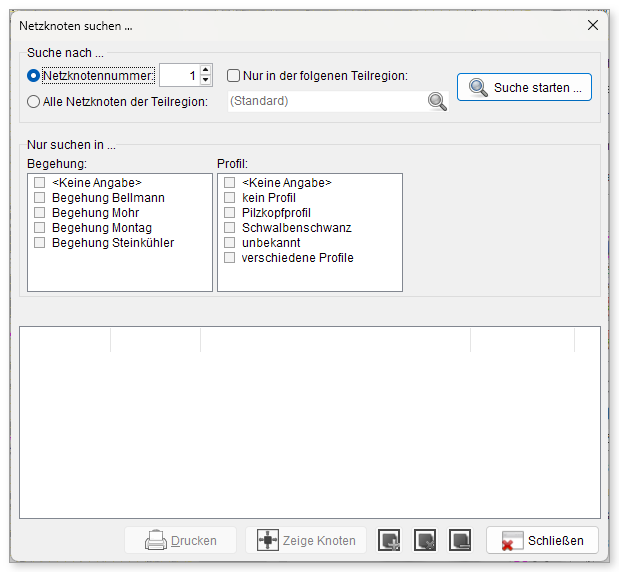Click the Netzknotennummer number field
Viewport: 619px width, 572px height.
(x=180, y=75)
